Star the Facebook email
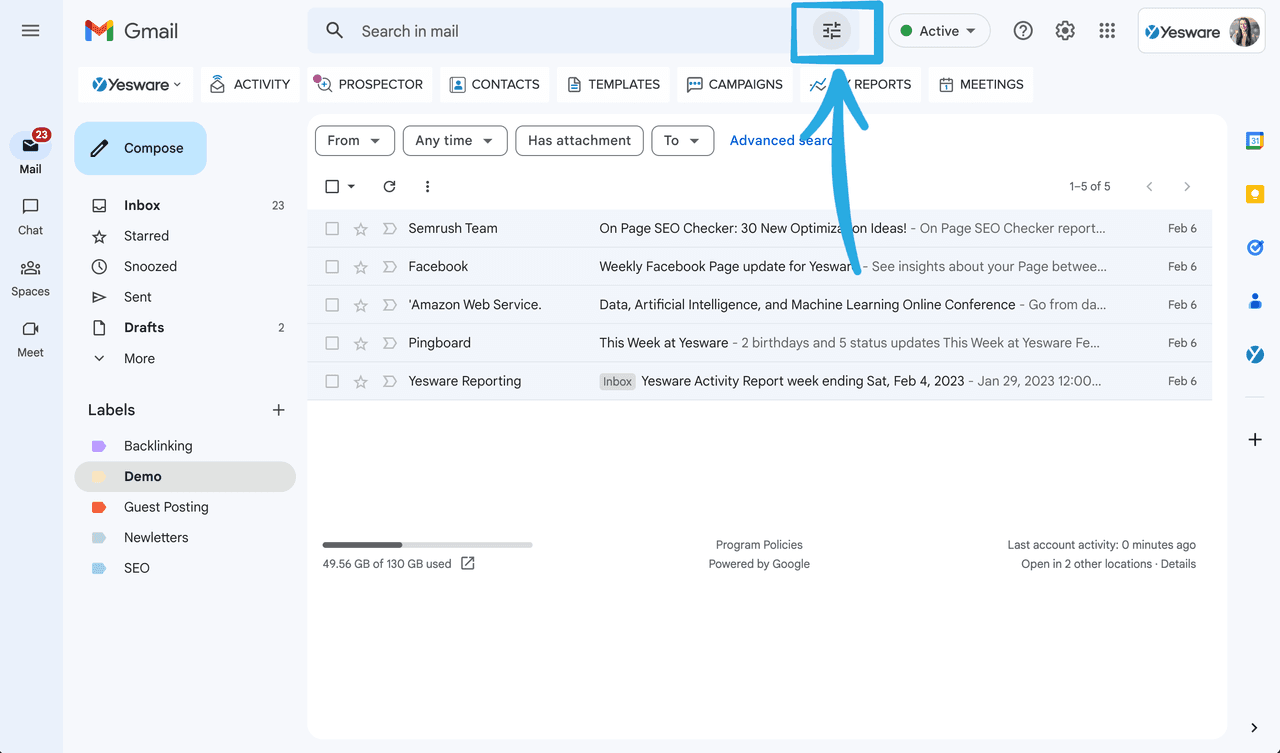1280x753 pixels. [360, 266]
